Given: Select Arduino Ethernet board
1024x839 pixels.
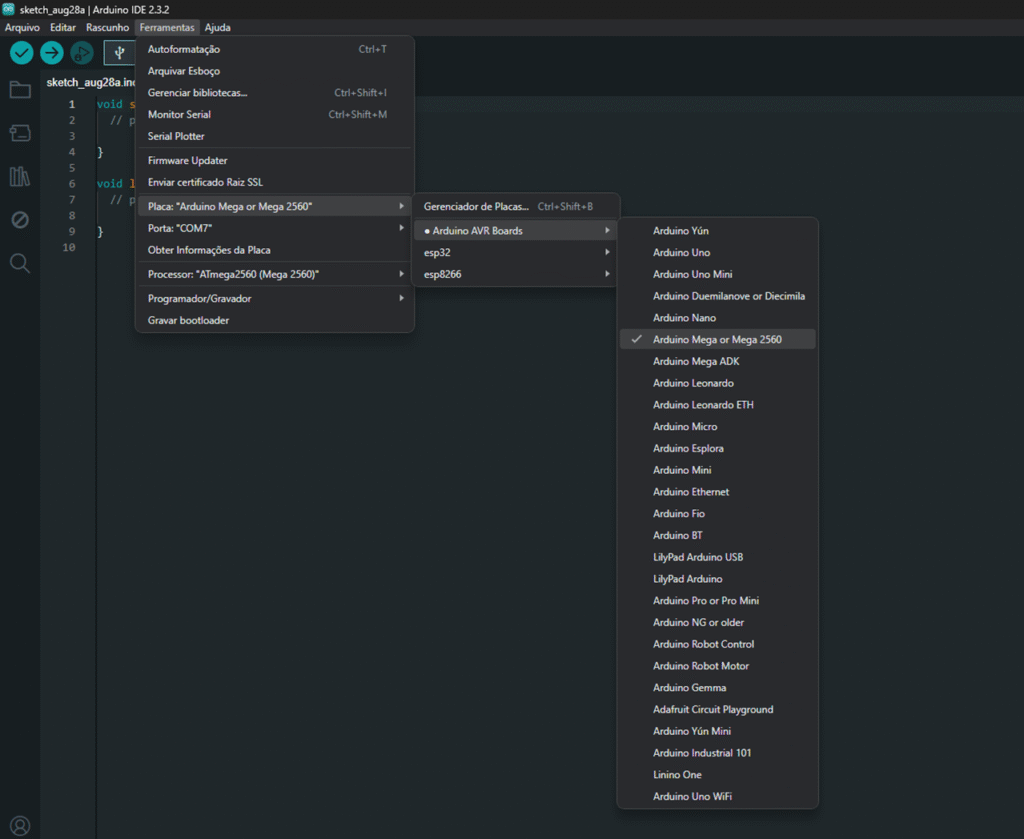Looking at the screenshot, I should point(718,492).
